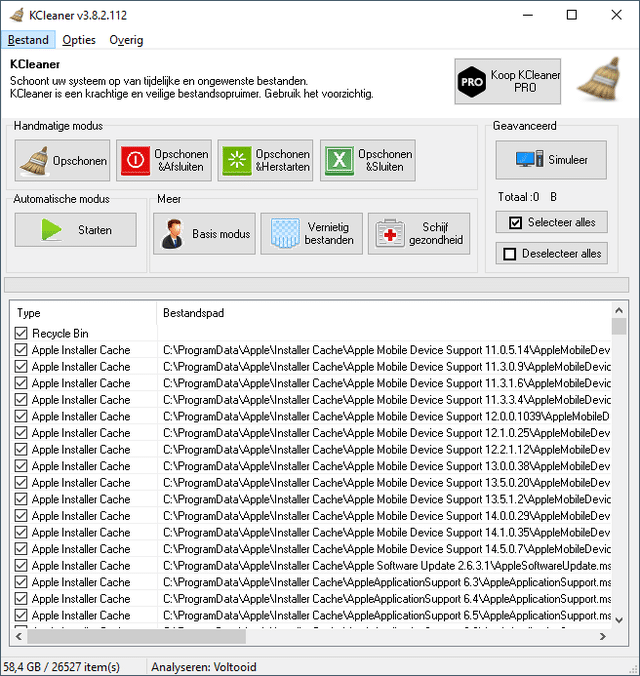Image resolution: width=640 pixels, height=676 pixels.
Task: Select path of Mobile Device Support 11.3.3.4
Action: click(386, 400)
